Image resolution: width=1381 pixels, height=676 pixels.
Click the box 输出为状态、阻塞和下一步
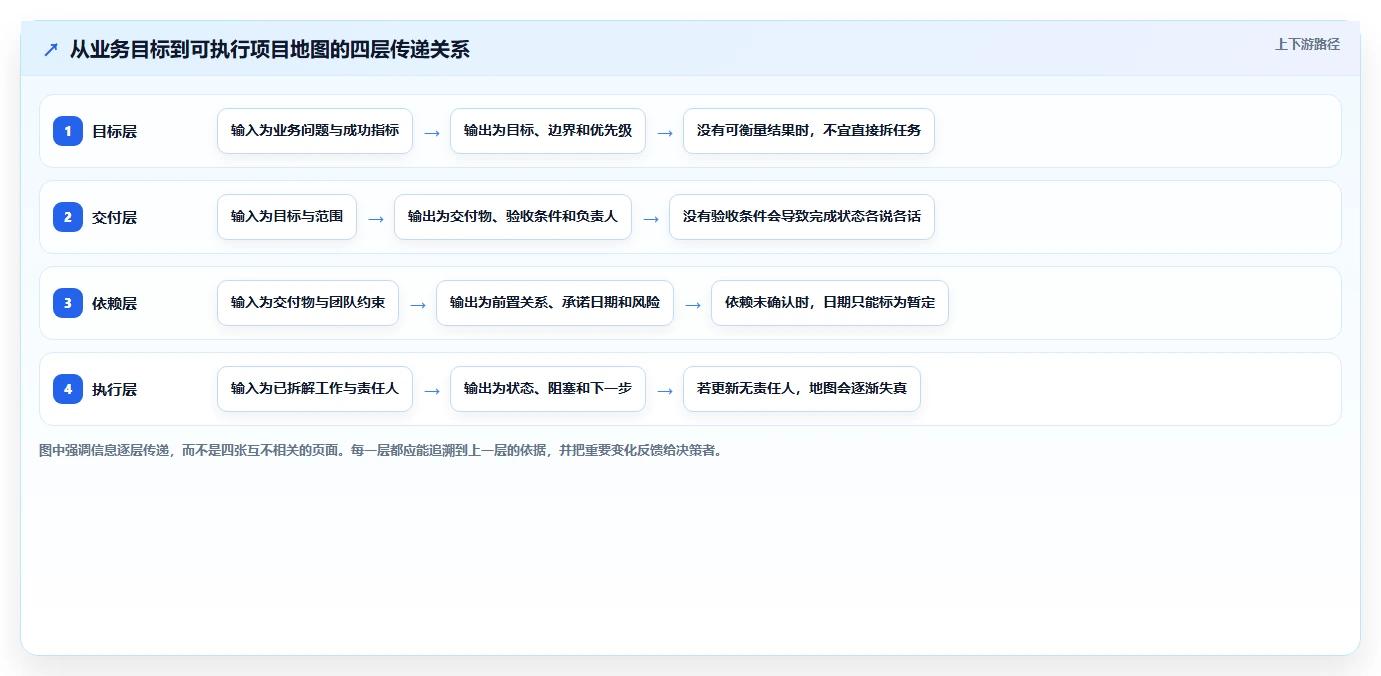(548, 389)
